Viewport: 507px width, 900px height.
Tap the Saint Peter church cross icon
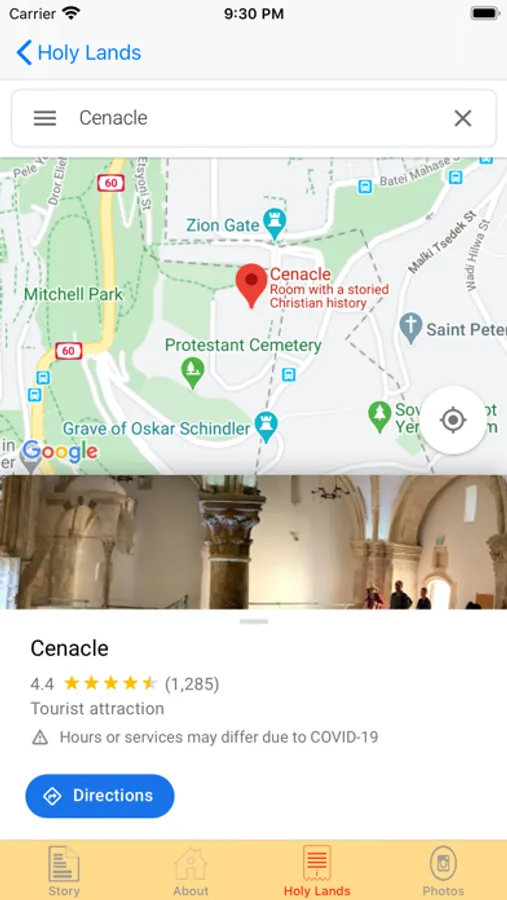(411, 328)
